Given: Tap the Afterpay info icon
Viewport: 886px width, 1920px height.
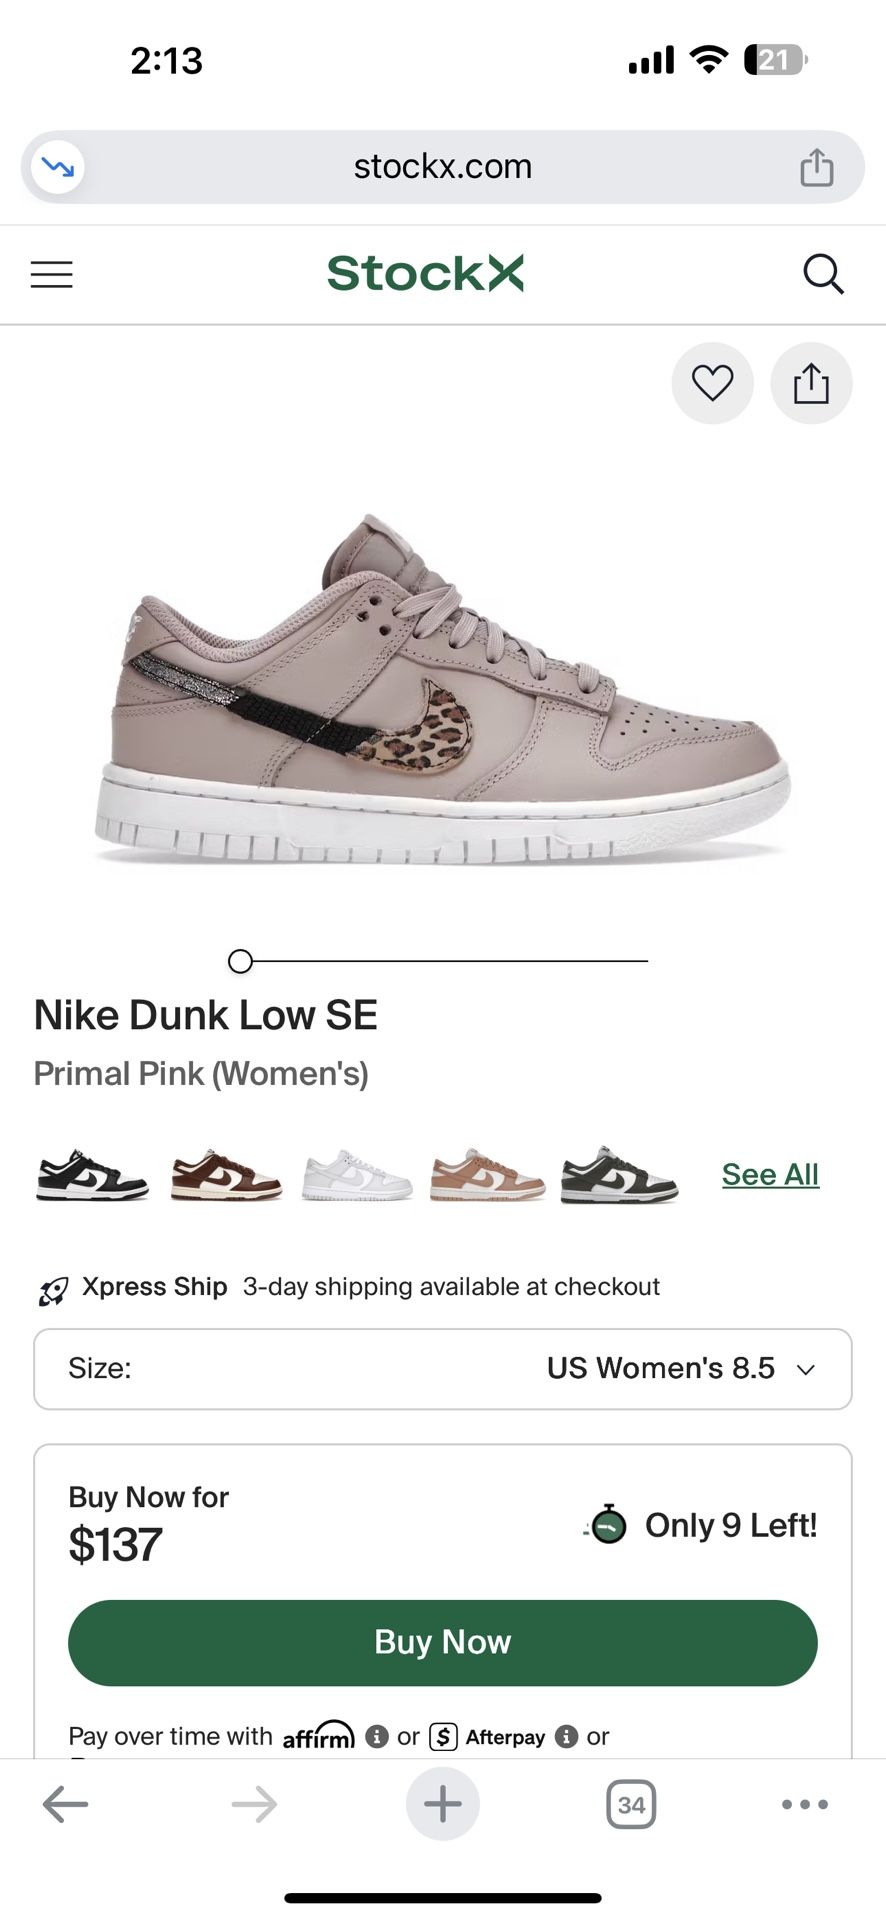Looking at the screenshot, I should [566, 1736].
